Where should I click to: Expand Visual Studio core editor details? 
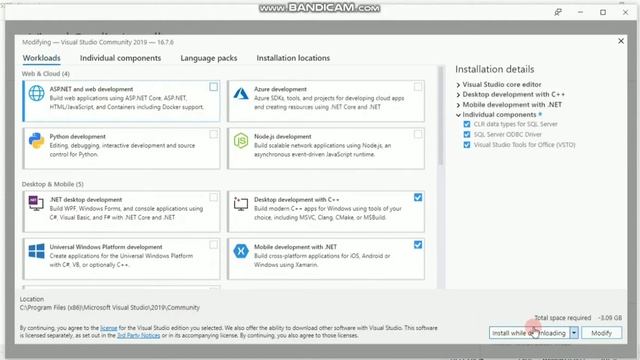point(458,85)
